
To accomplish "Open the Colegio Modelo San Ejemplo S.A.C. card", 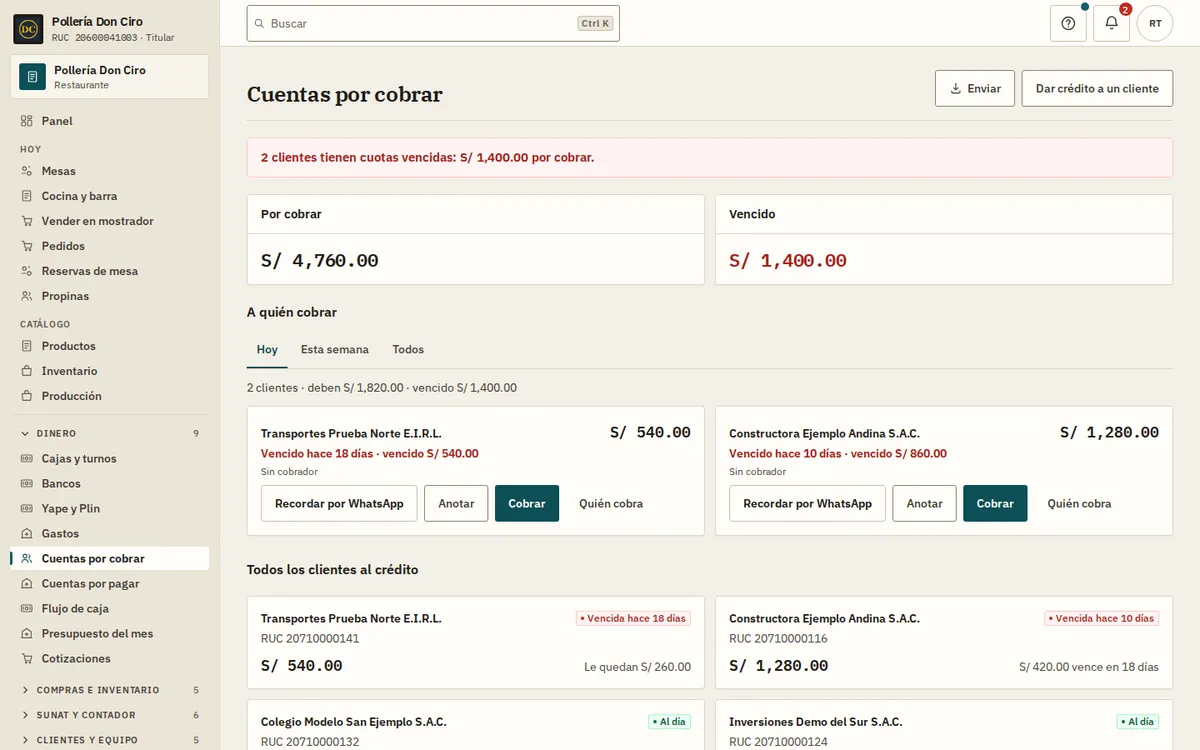I will (x=476, y=725).
